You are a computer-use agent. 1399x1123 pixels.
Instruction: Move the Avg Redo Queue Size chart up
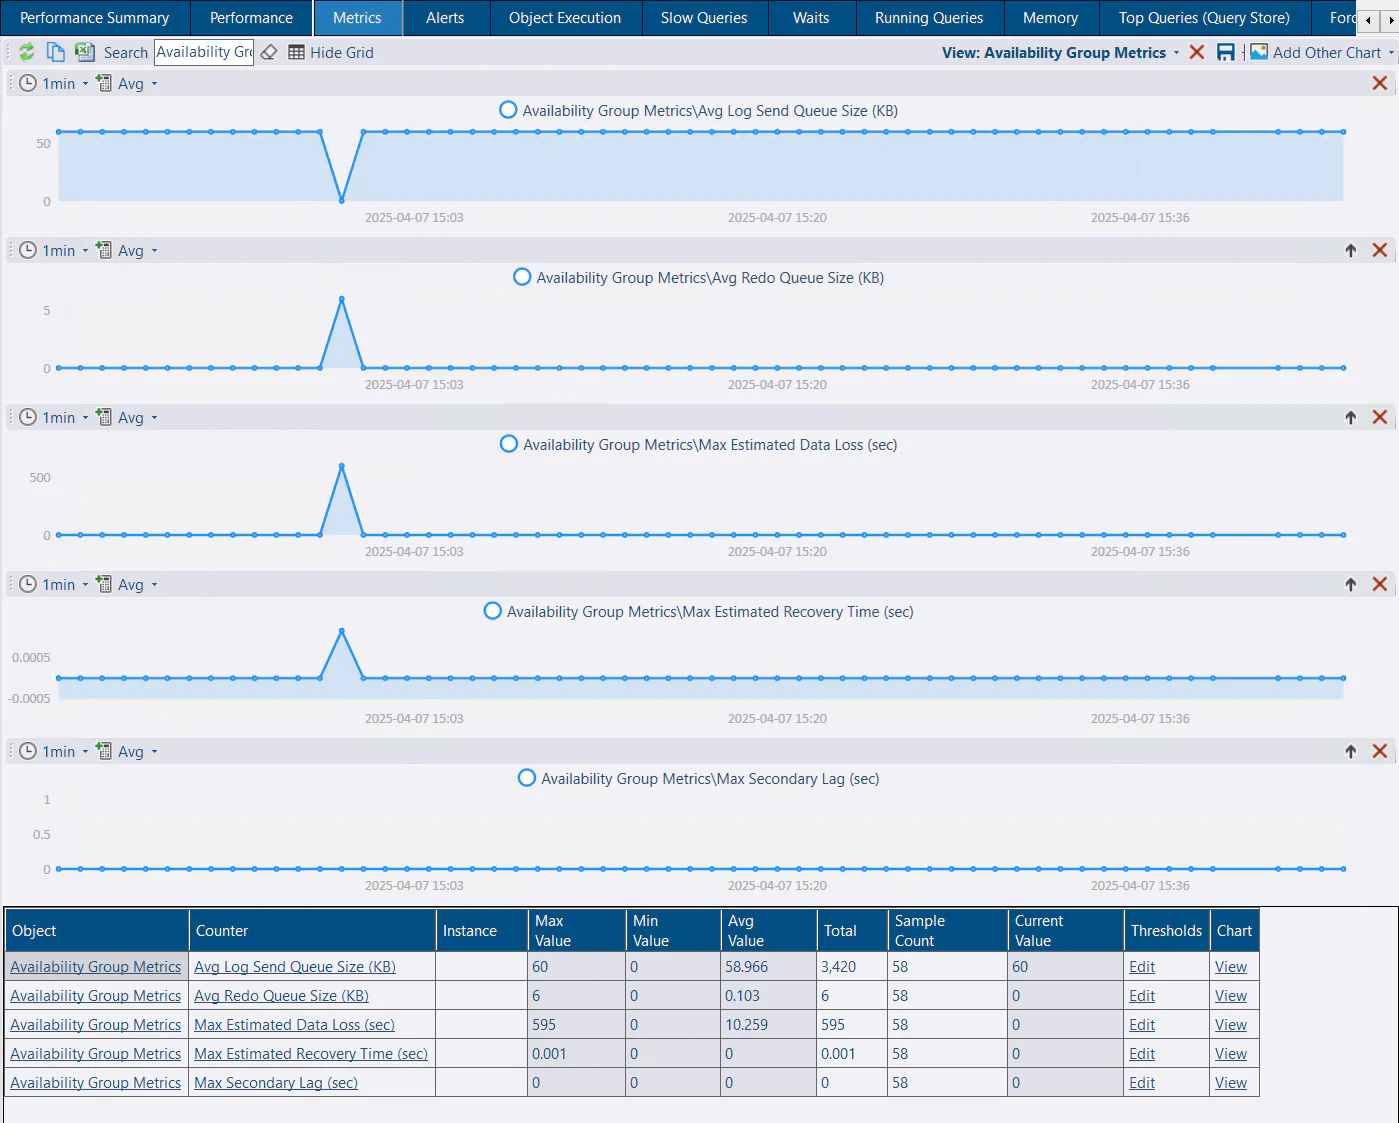(x=1351, y=250)
